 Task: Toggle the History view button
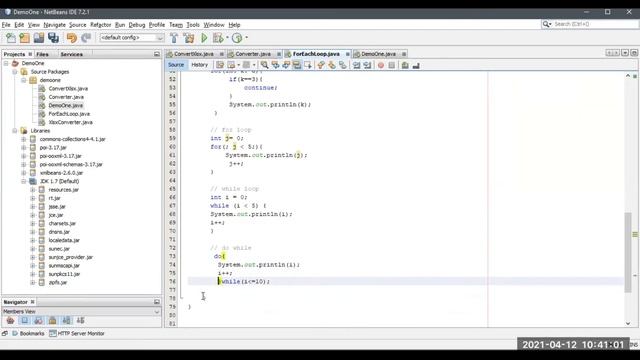point(200,65)
